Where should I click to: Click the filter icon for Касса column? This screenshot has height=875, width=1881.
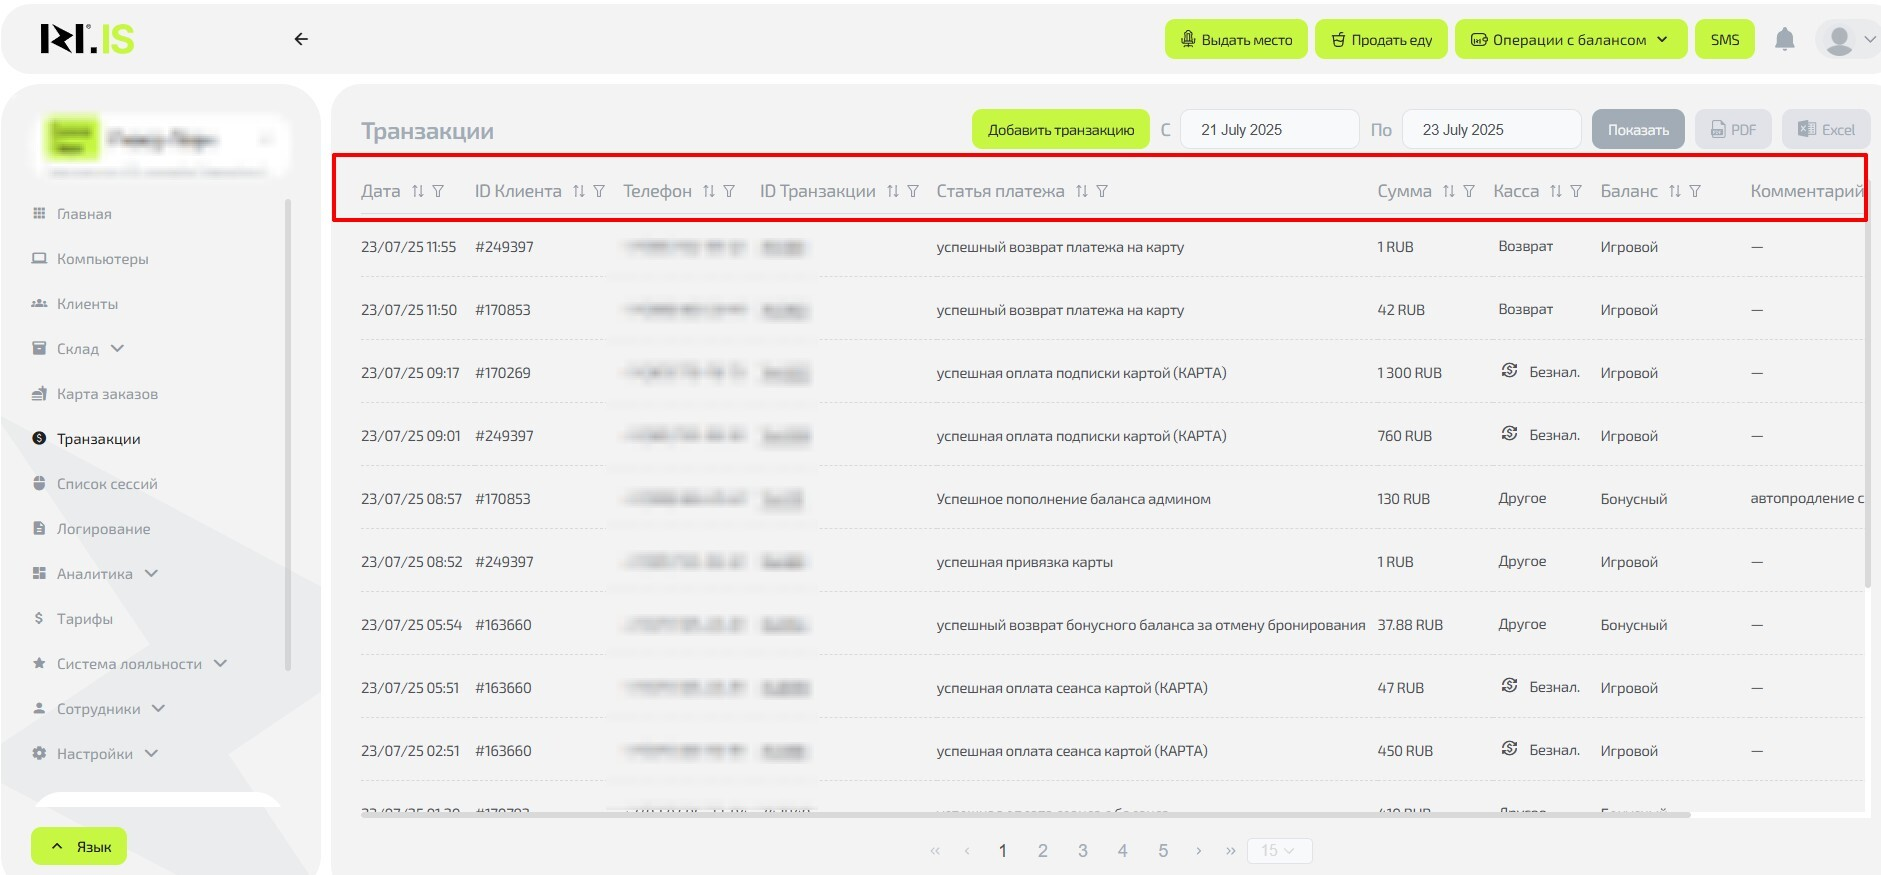point(1576,191)
